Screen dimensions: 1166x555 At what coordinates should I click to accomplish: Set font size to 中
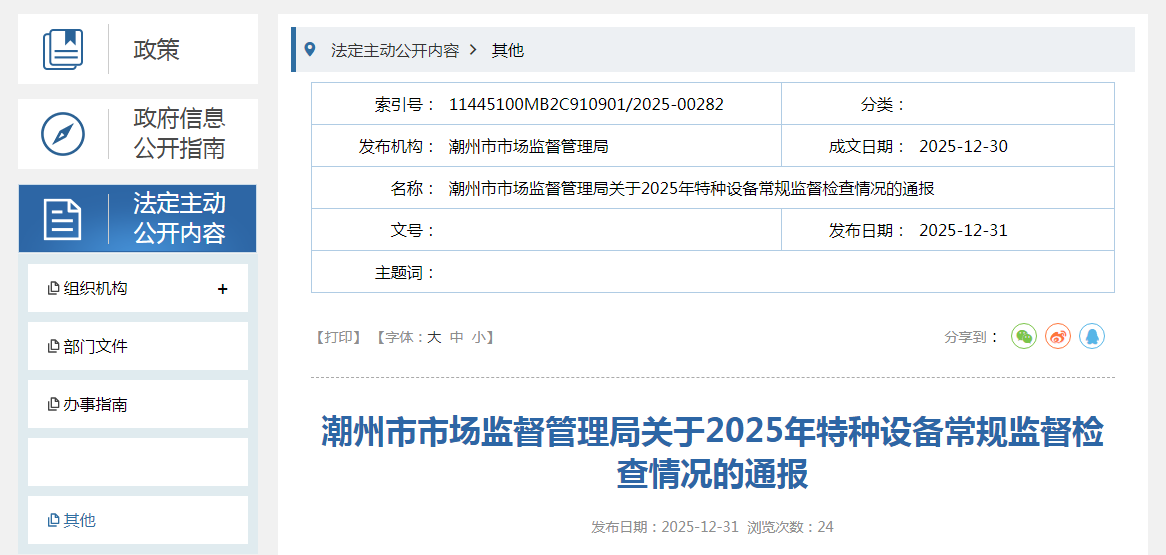457,337
